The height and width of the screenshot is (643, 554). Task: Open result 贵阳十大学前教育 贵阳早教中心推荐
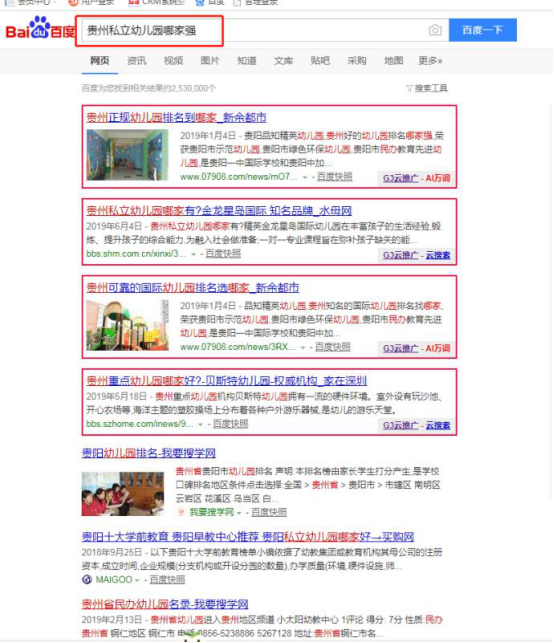tap(248, 537)
